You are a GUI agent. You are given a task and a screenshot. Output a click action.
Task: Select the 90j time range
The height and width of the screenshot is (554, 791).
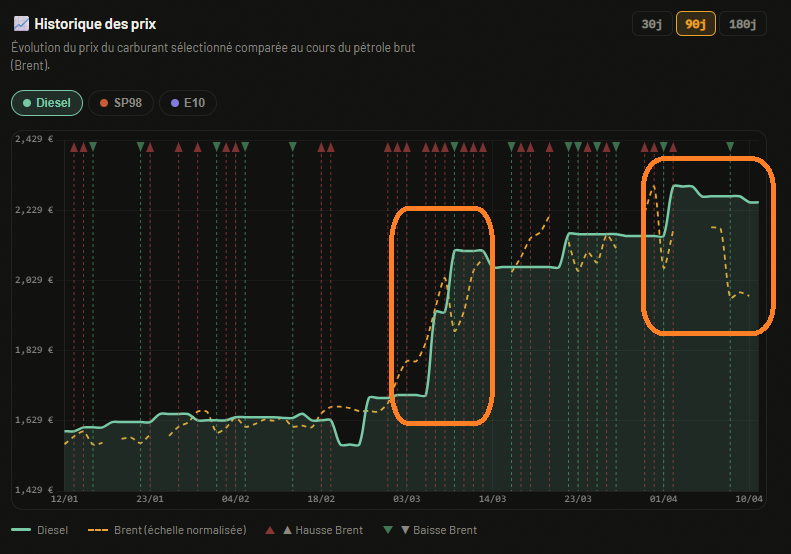tap(695, 24)
